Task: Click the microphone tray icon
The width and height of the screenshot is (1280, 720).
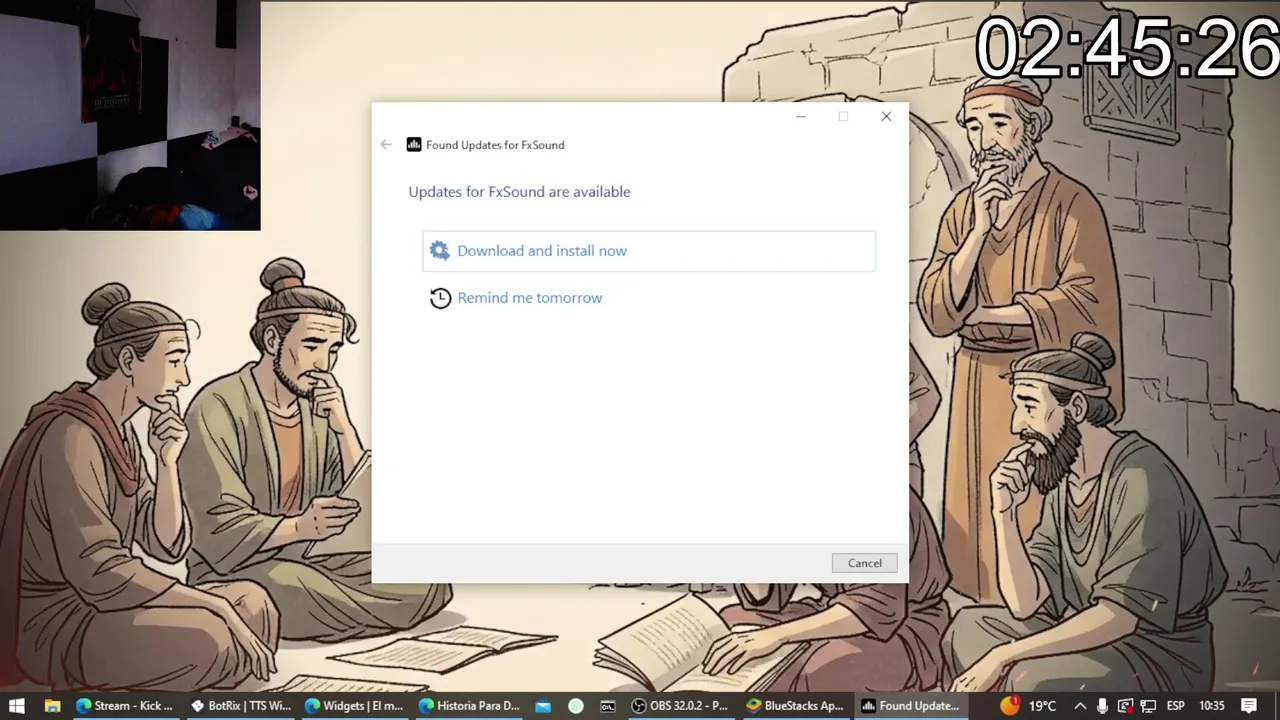Action: point(1102,706)
